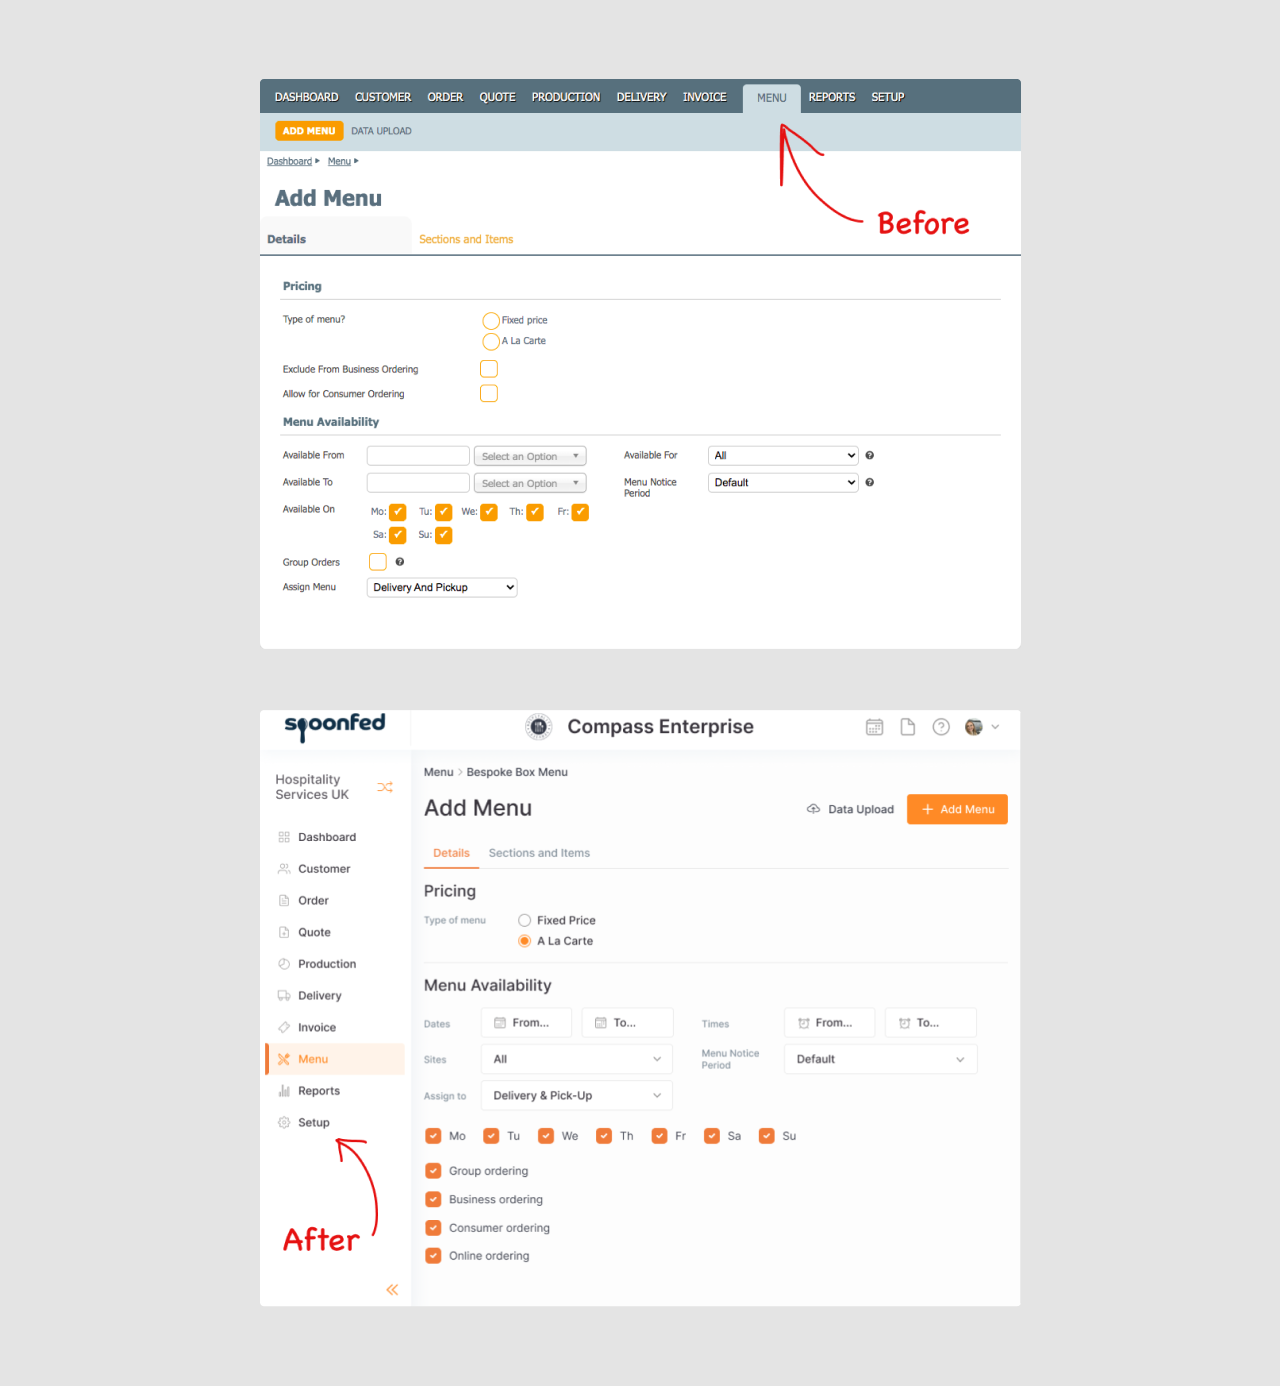Open the Menu Notice Period dropdown

pyautogui.click(x=879, y=1058)
